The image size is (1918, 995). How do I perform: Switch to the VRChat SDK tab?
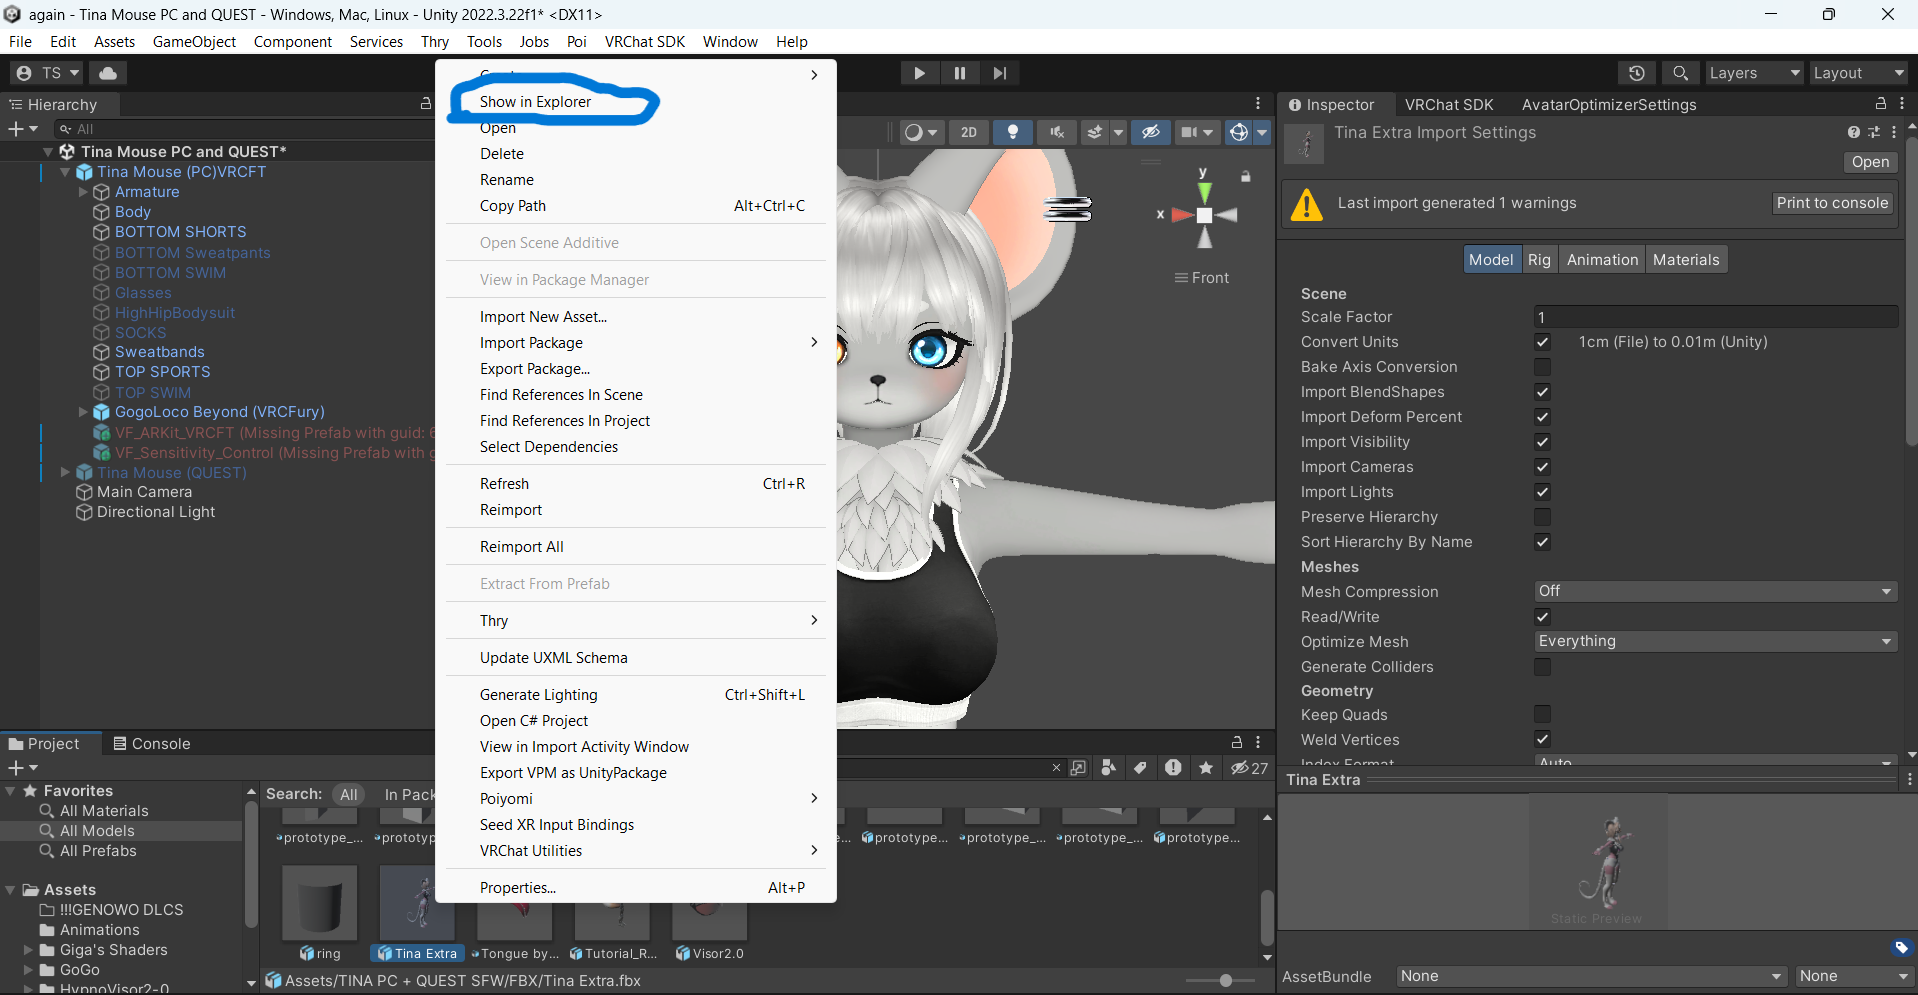point(1449,104)
